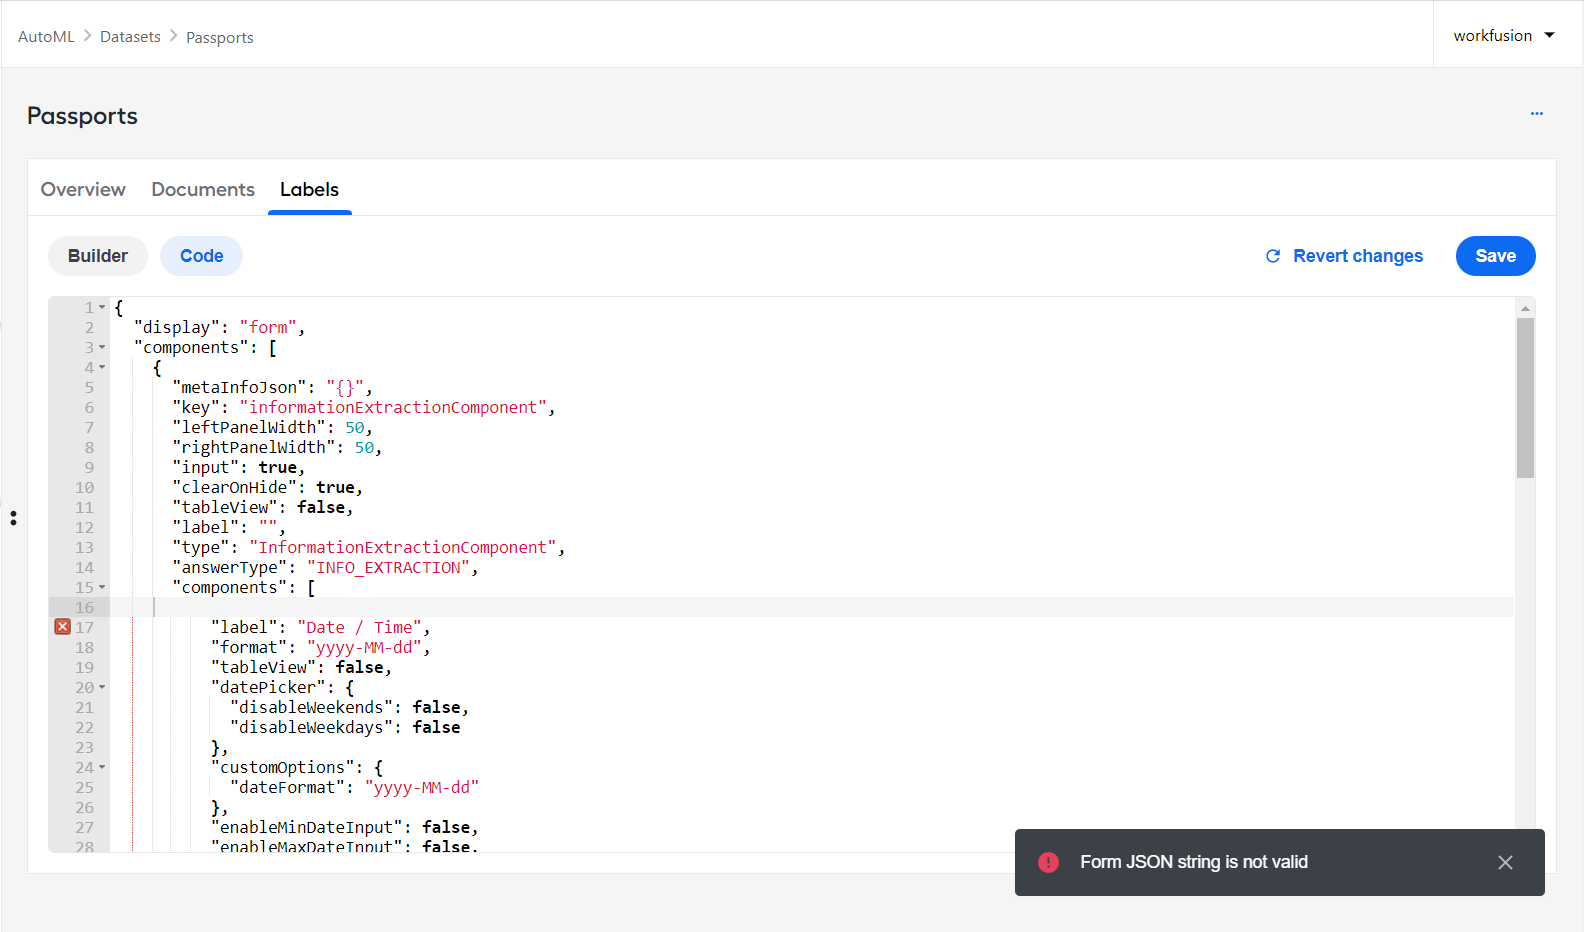Switch to Builder view
Viewport: 1584px width, 932px height.
98,256
